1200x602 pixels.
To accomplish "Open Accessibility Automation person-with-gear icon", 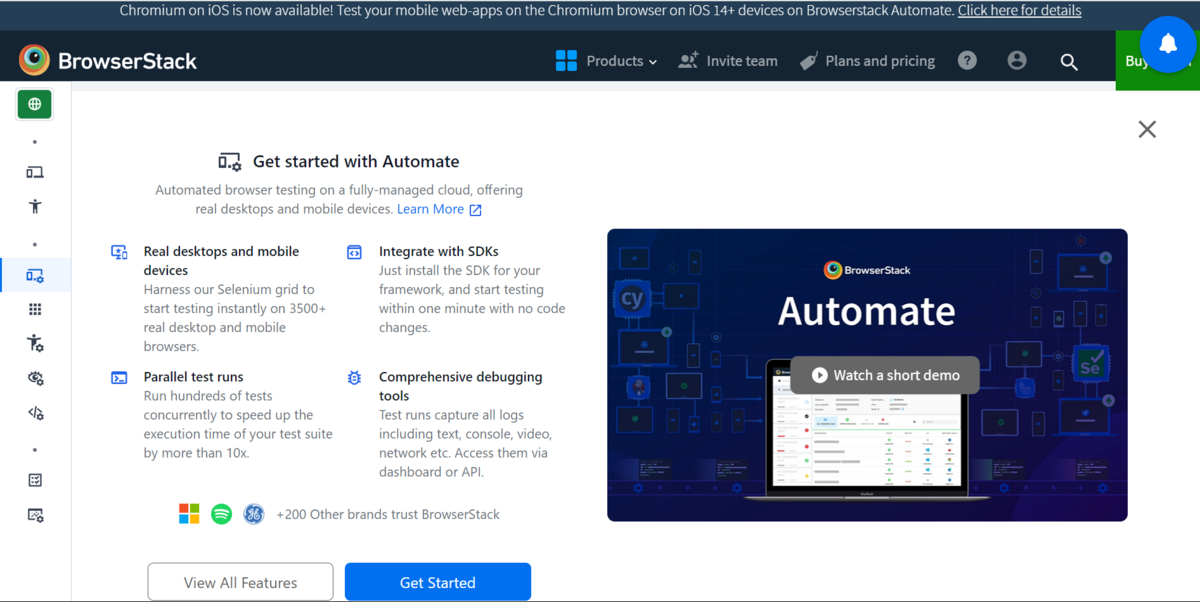I will click(x=35, y=344).
